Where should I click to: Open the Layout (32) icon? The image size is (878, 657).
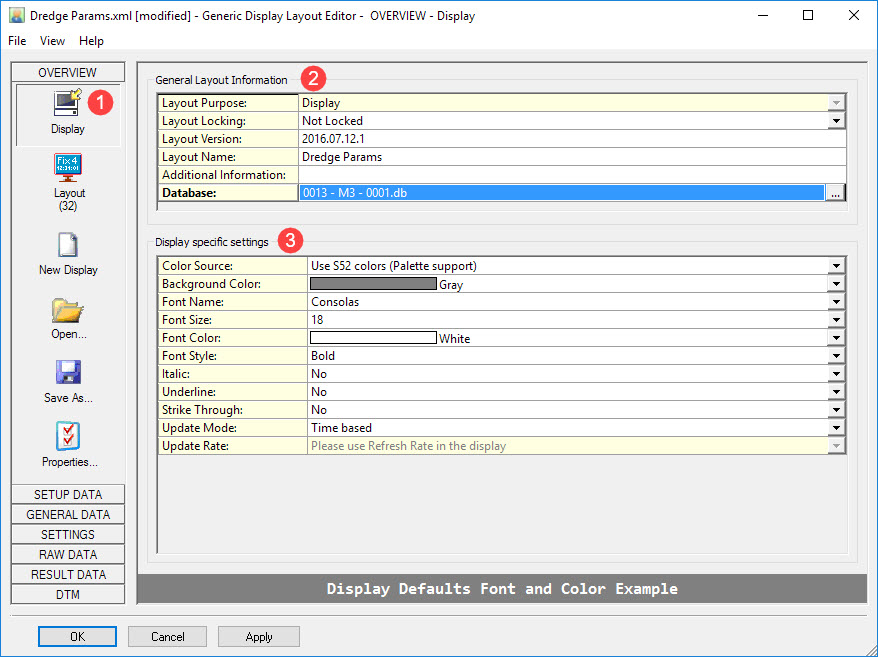tap(68, 166)
